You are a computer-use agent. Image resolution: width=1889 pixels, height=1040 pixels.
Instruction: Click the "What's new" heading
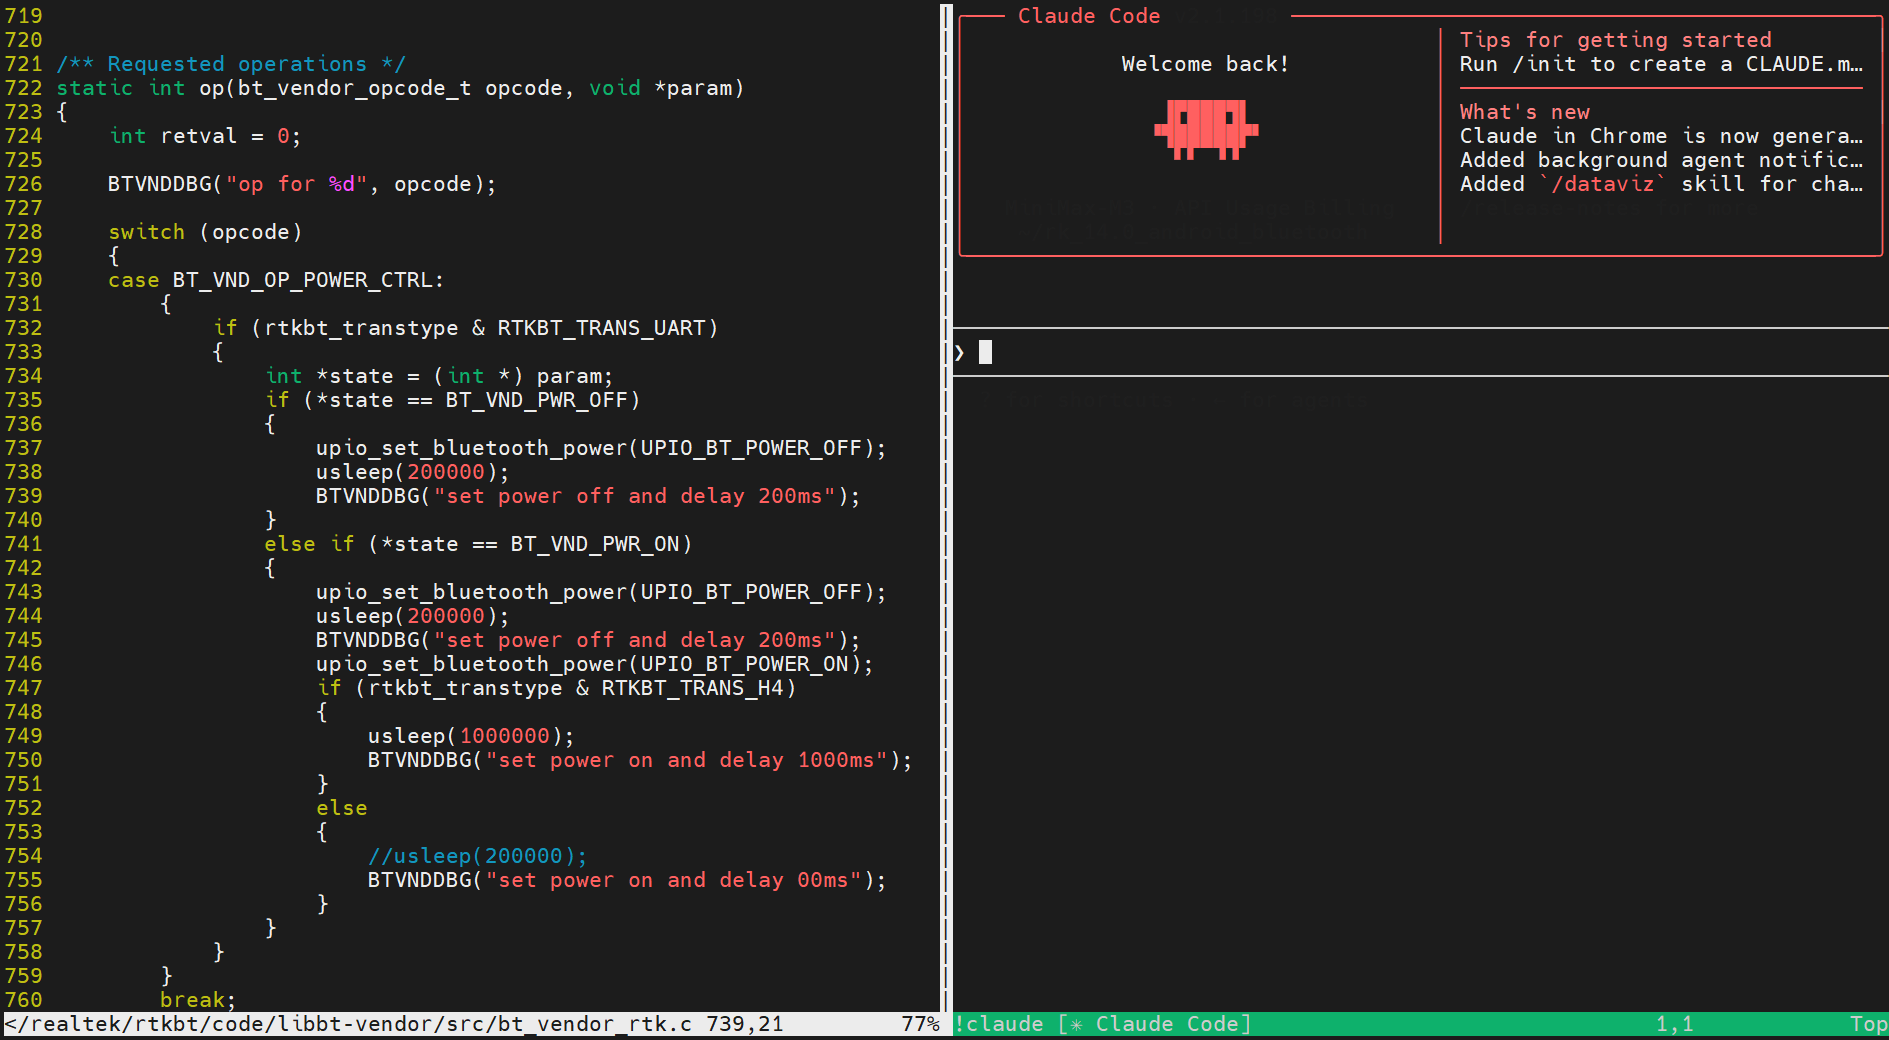click(1525, 112)
